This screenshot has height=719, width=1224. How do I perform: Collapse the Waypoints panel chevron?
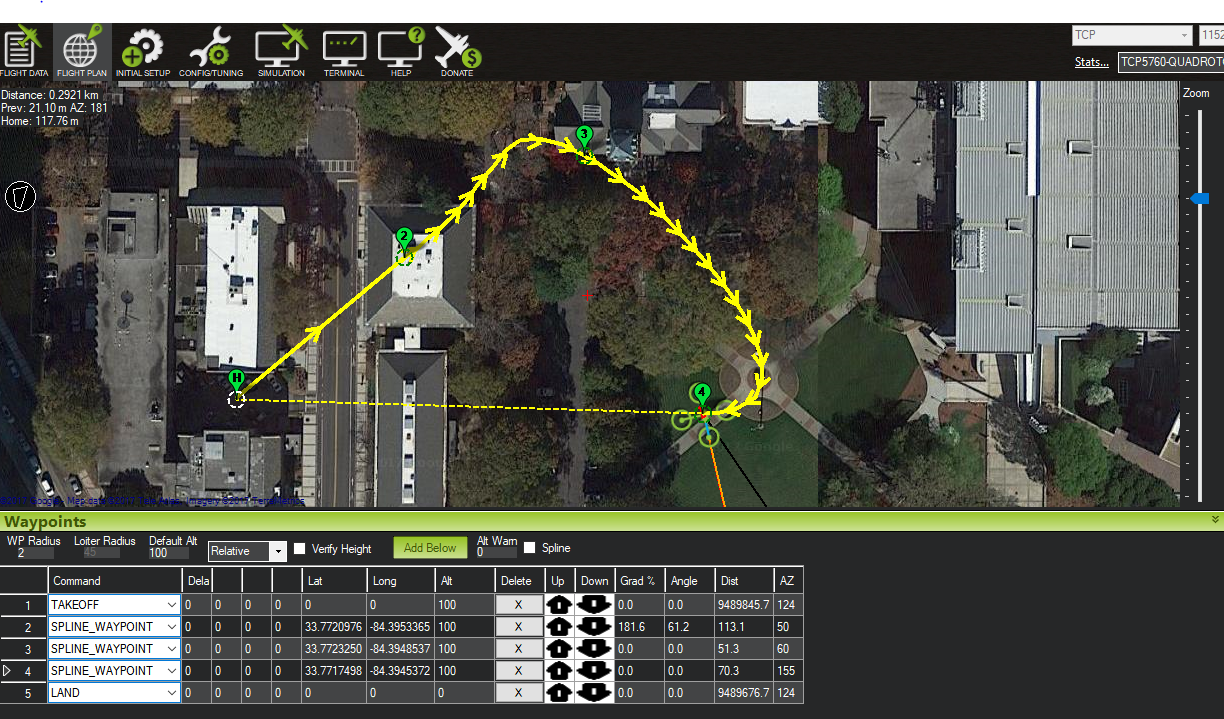click(x=1215, y=521)
